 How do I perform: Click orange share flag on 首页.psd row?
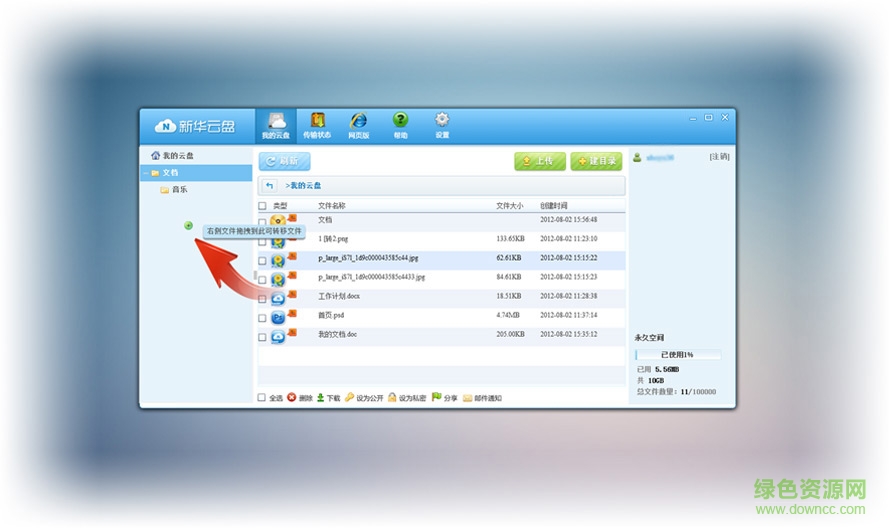click(293, 314)
